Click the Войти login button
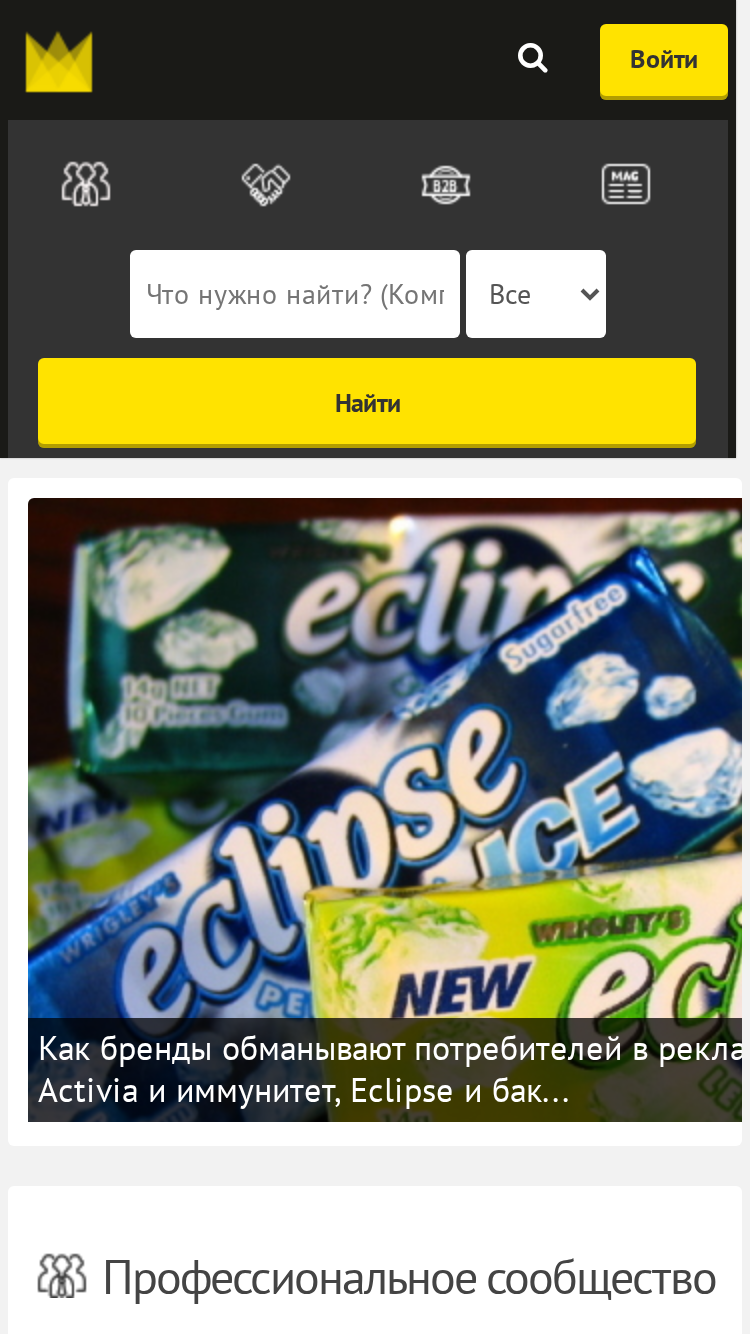This screenshot has height=1334, width=750. click(x=664, y=60)
